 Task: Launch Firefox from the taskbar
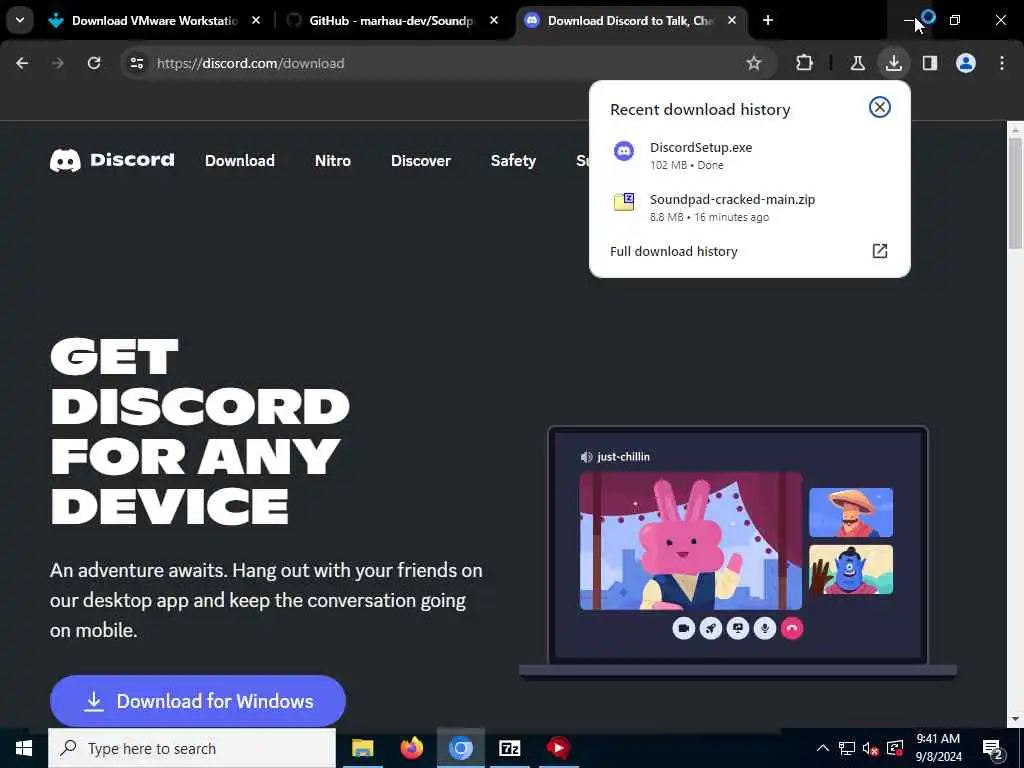click(x=411, y=748)
